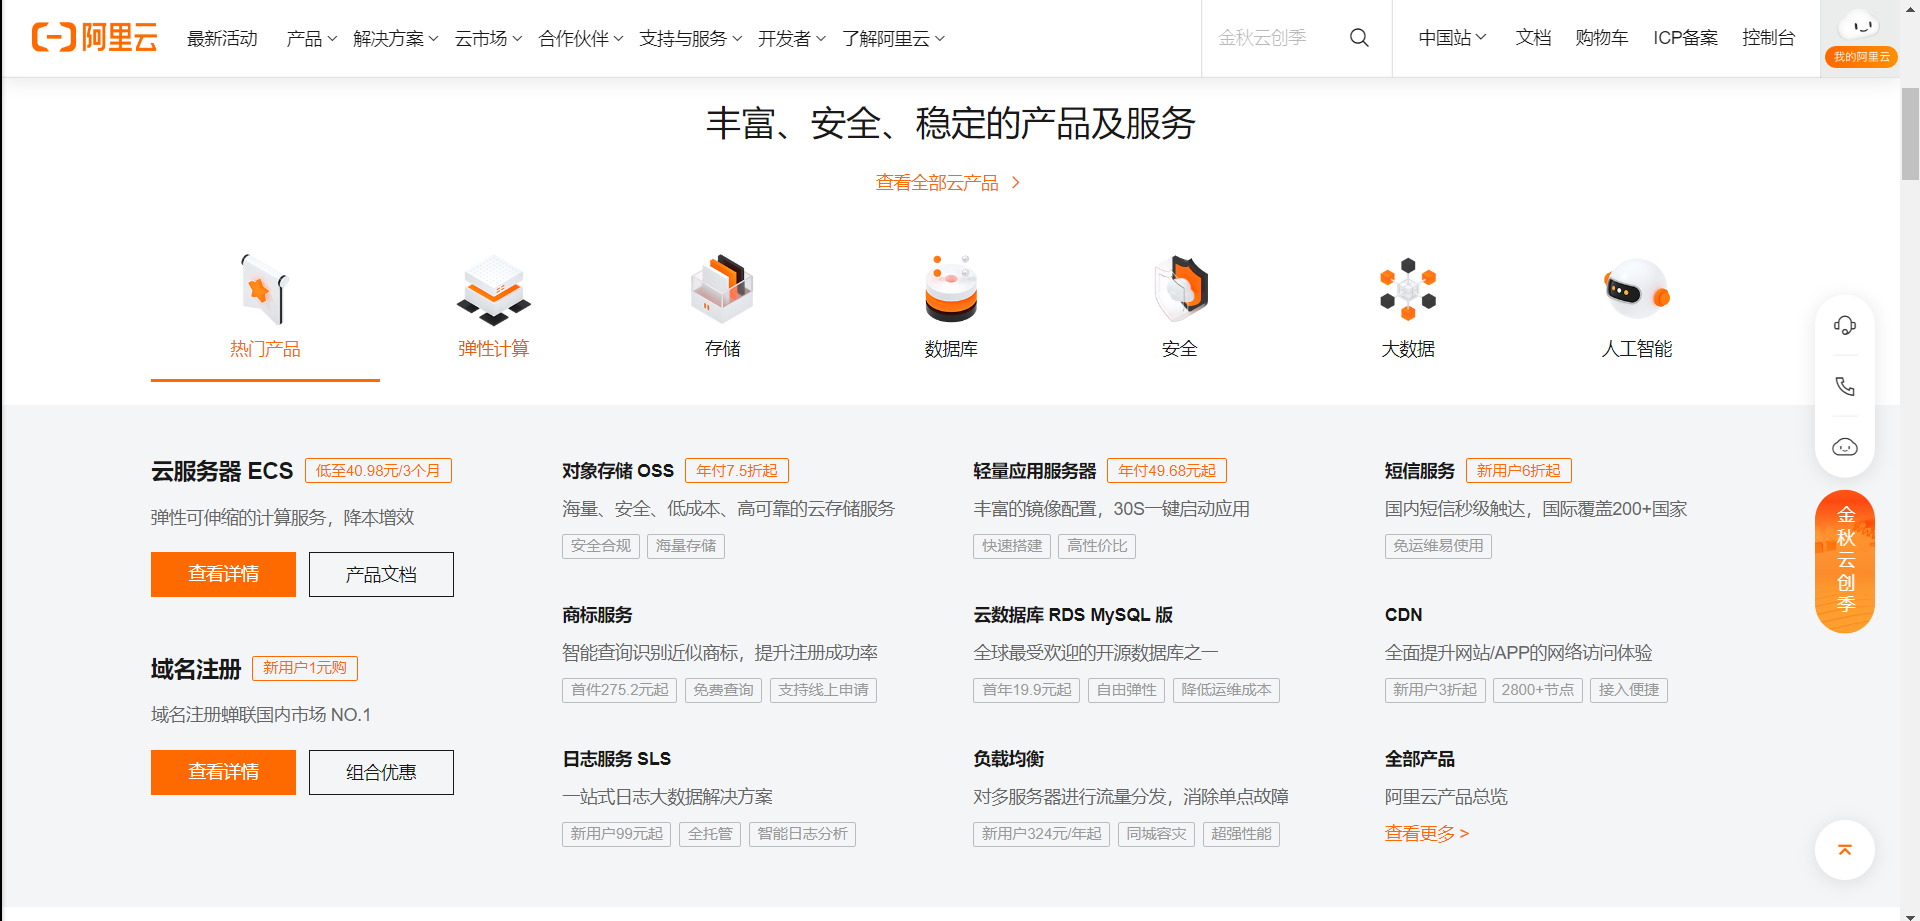Click the search magnifier icon

pos(1359,38)
